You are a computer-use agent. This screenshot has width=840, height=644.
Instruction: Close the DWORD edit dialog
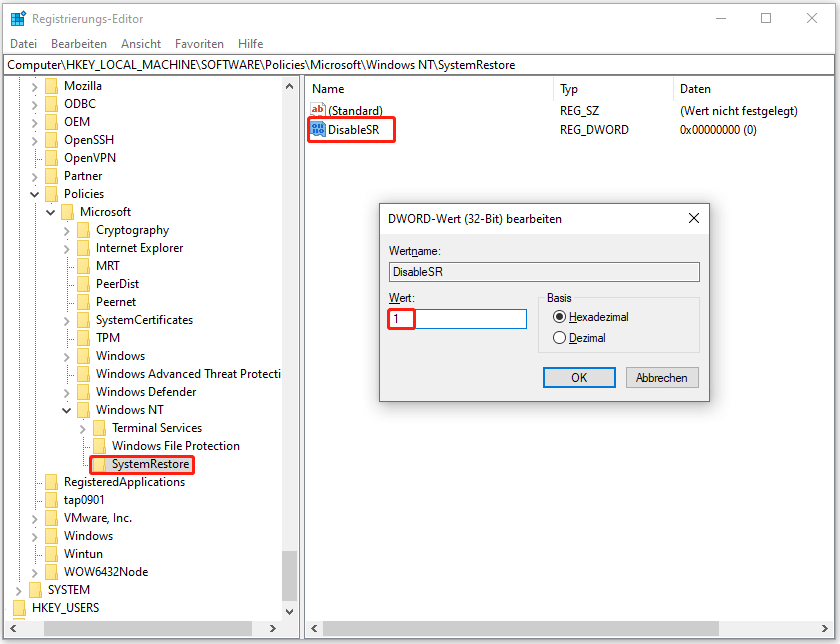pos(693,218)
